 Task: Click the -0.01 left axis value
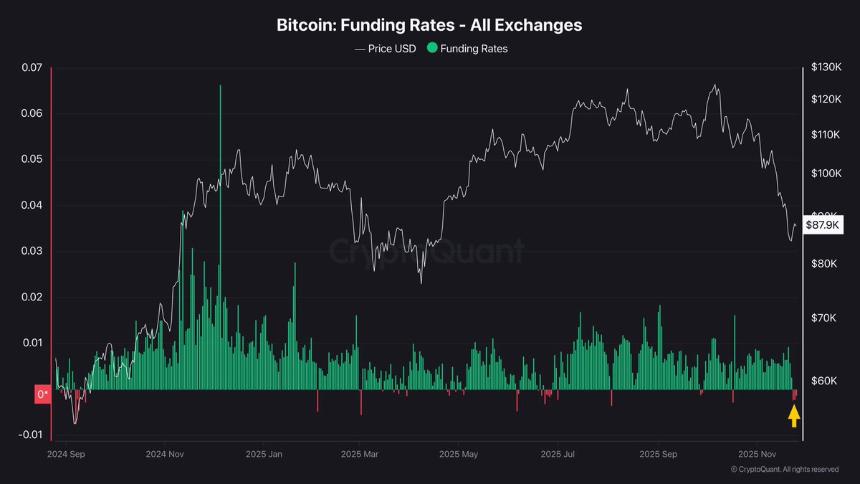click(x=32, y=434)
